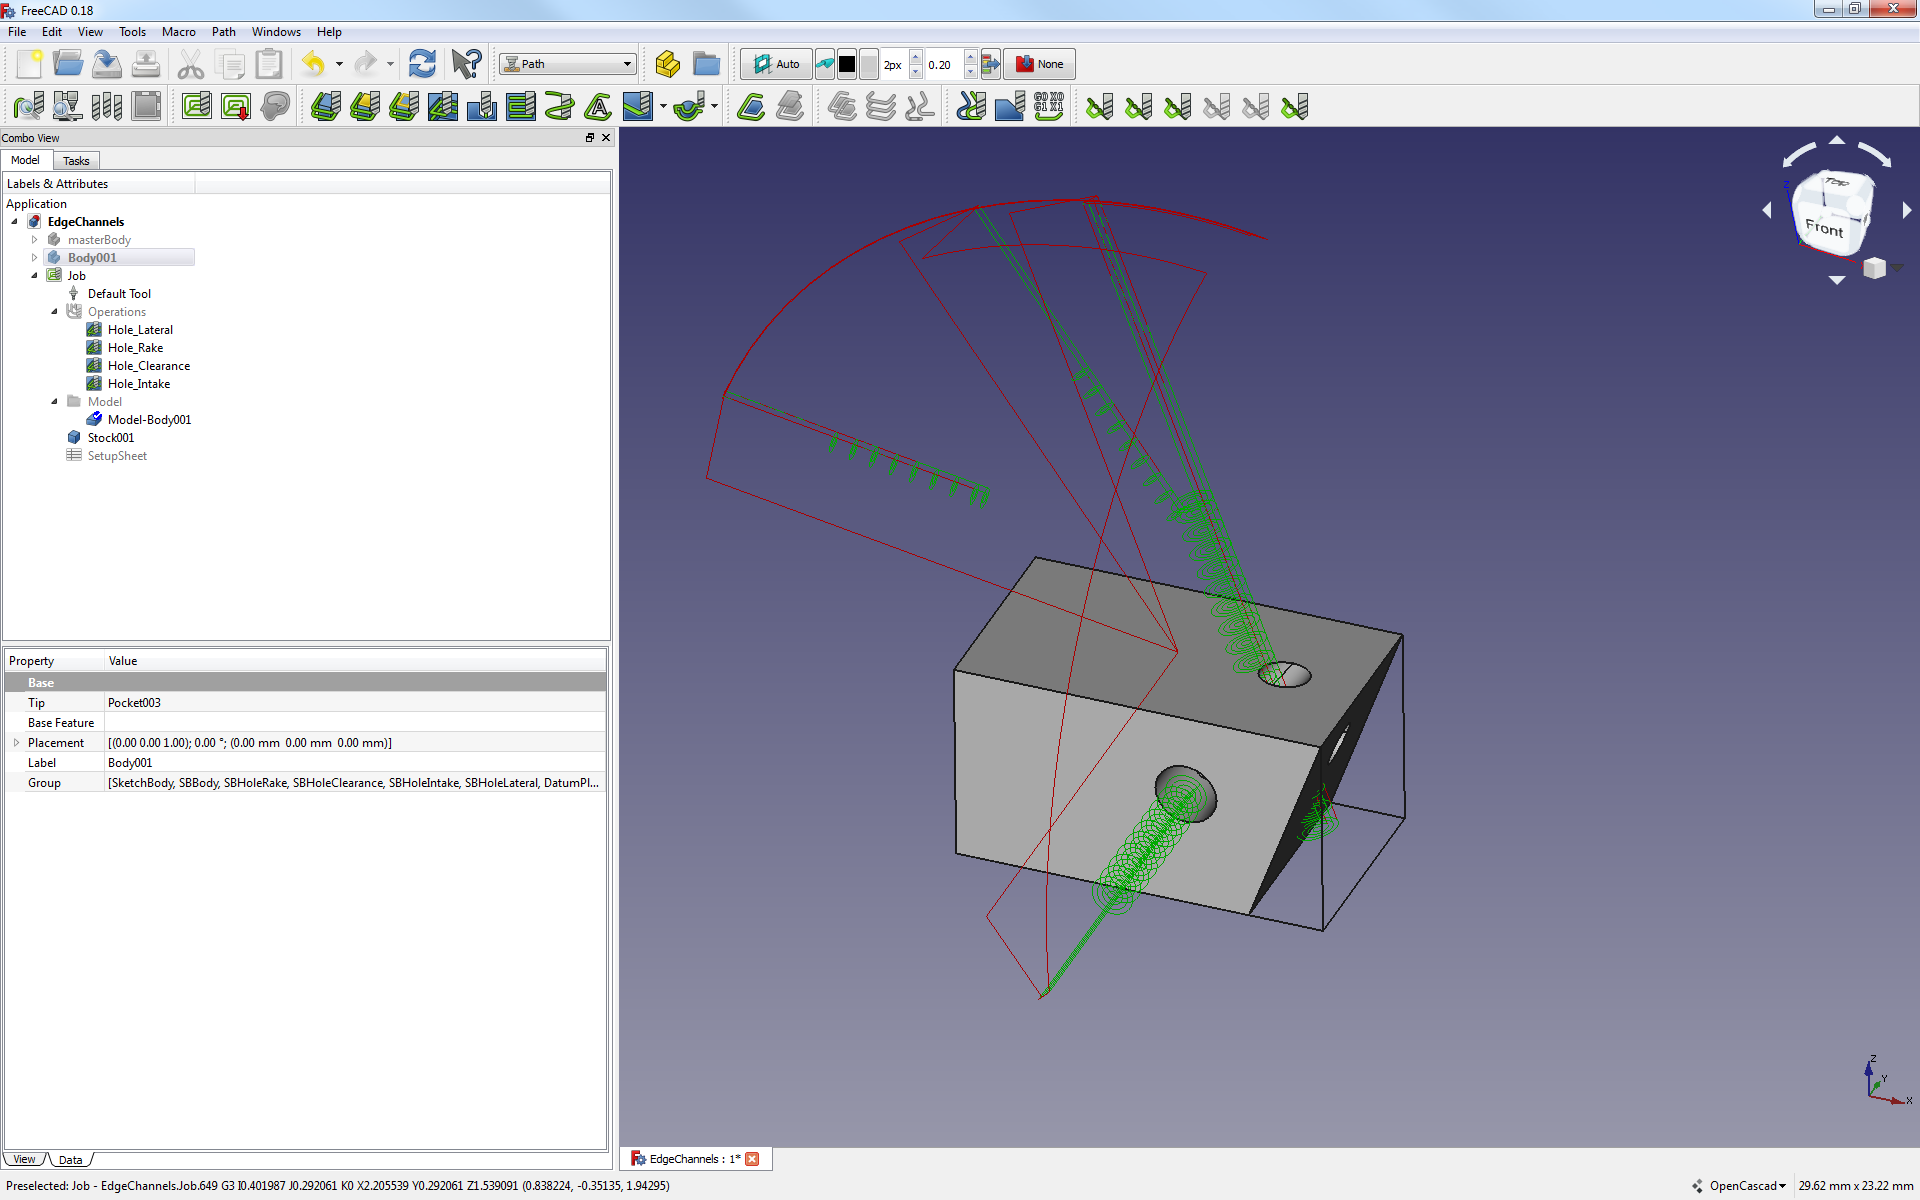Image resolution: width=1920 pixels, height=1200 pixels.
Task: Create a Face milling operation
Action: click(521, 106)
